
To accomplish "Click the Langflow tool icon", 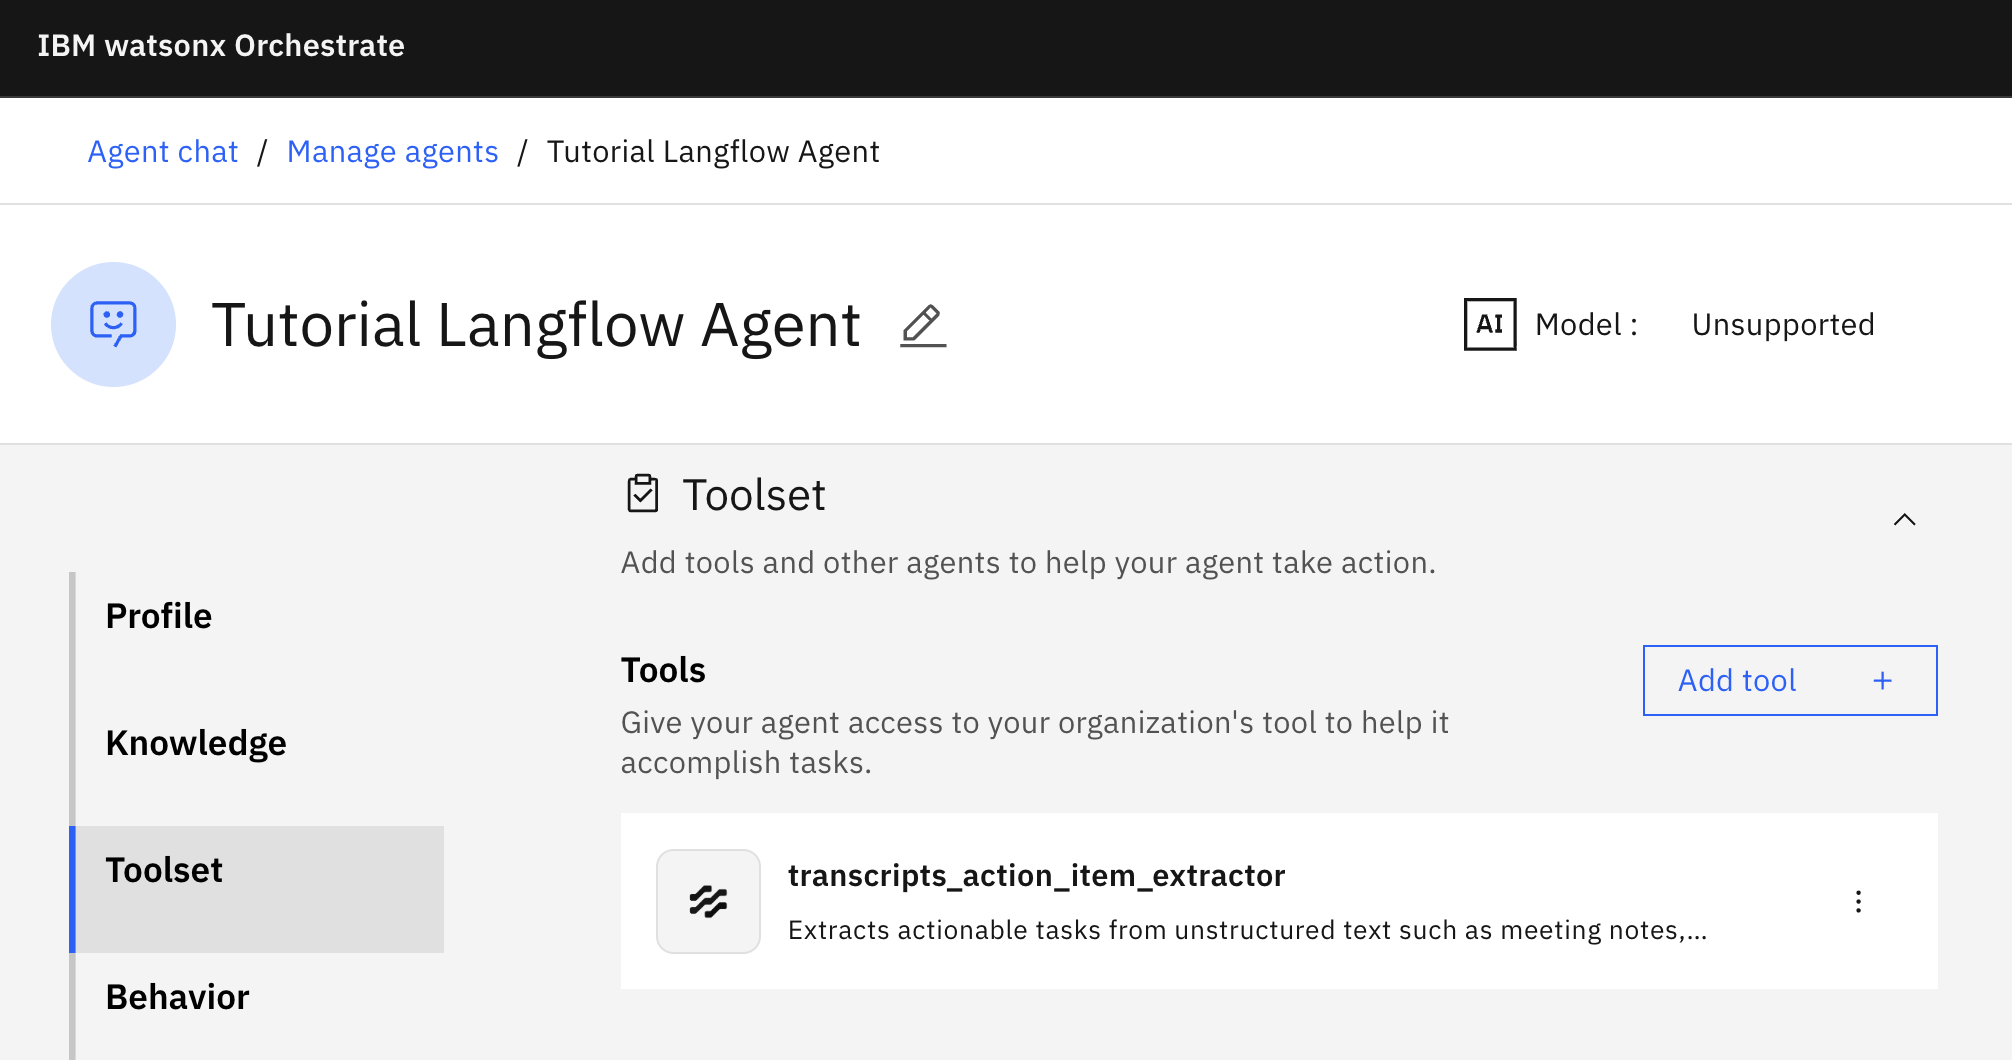I will click(x=708, y=901).
